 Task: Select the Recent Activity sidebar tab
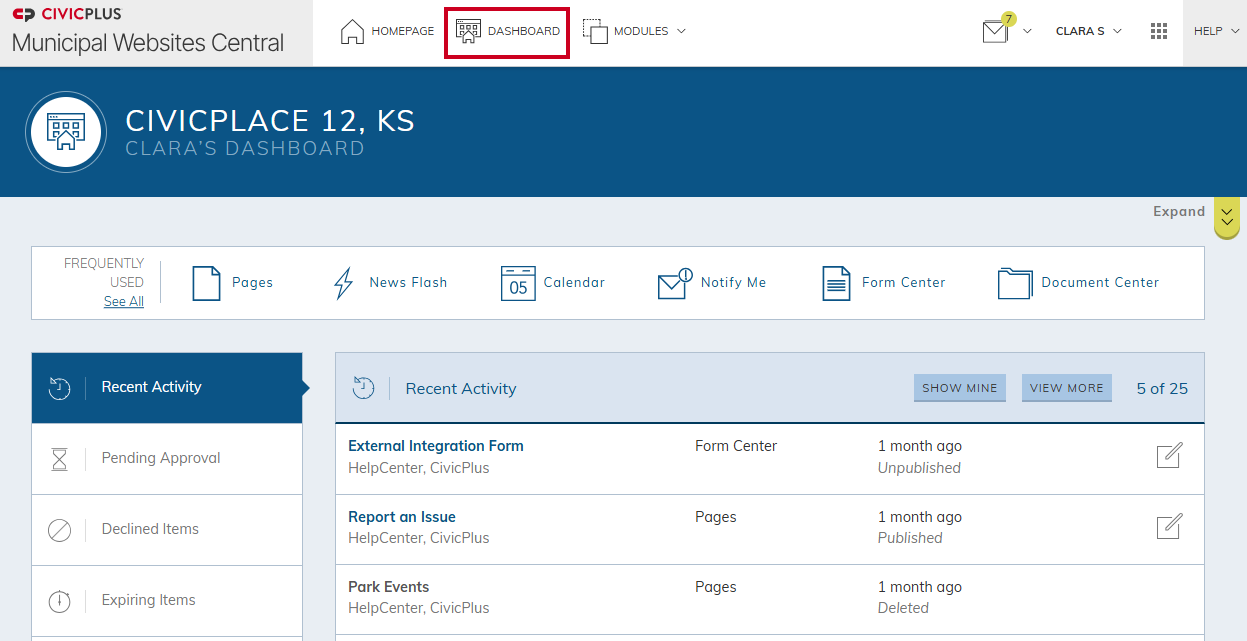167,388
